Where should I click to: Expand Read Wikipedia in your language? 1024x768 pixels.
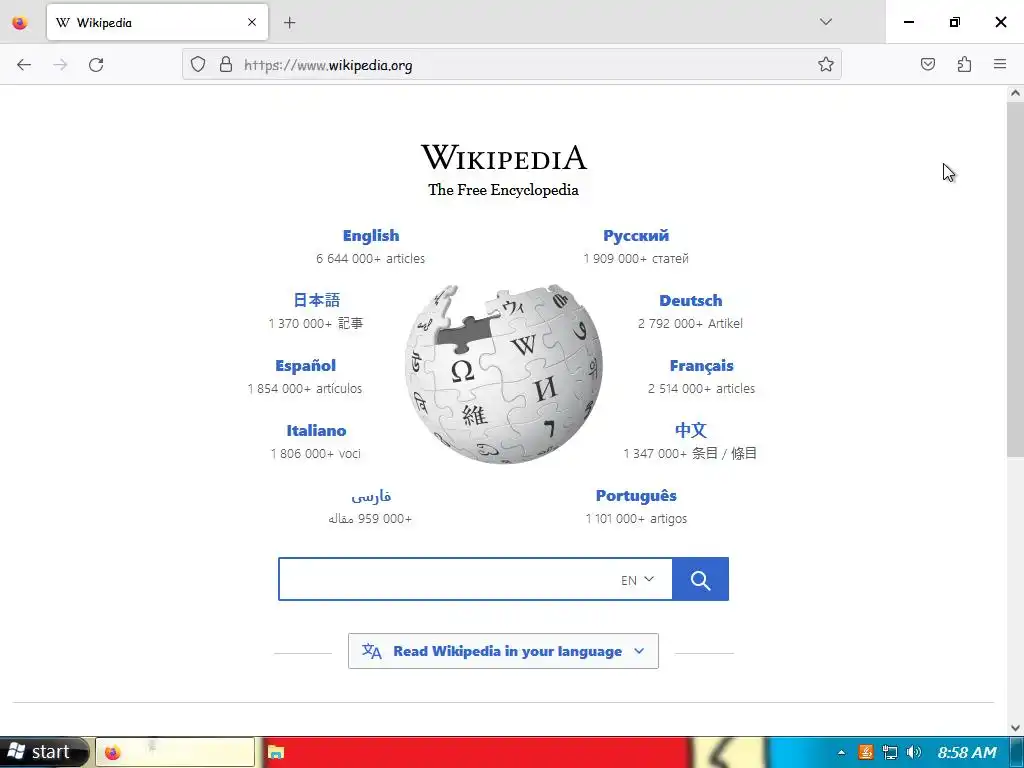(x=504, y=651)
